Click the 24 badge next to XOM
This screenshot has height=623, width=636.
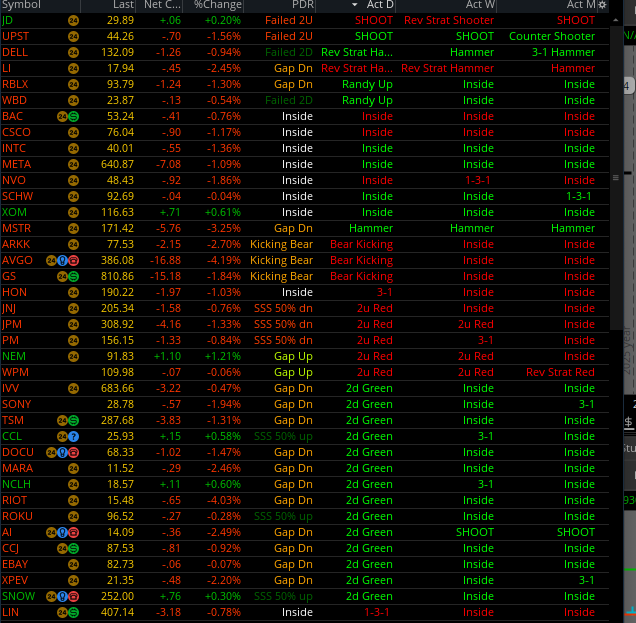point(73,213)
